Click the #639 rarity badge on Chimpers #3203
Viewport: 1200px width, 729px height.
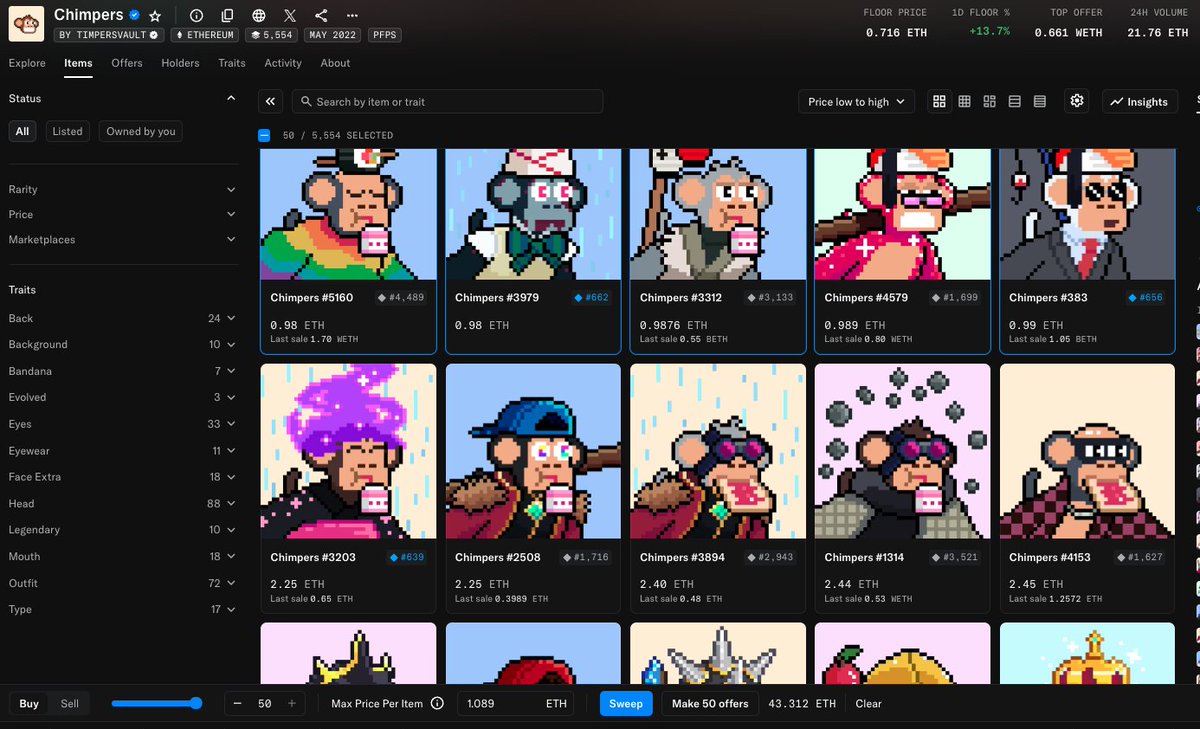406,557
